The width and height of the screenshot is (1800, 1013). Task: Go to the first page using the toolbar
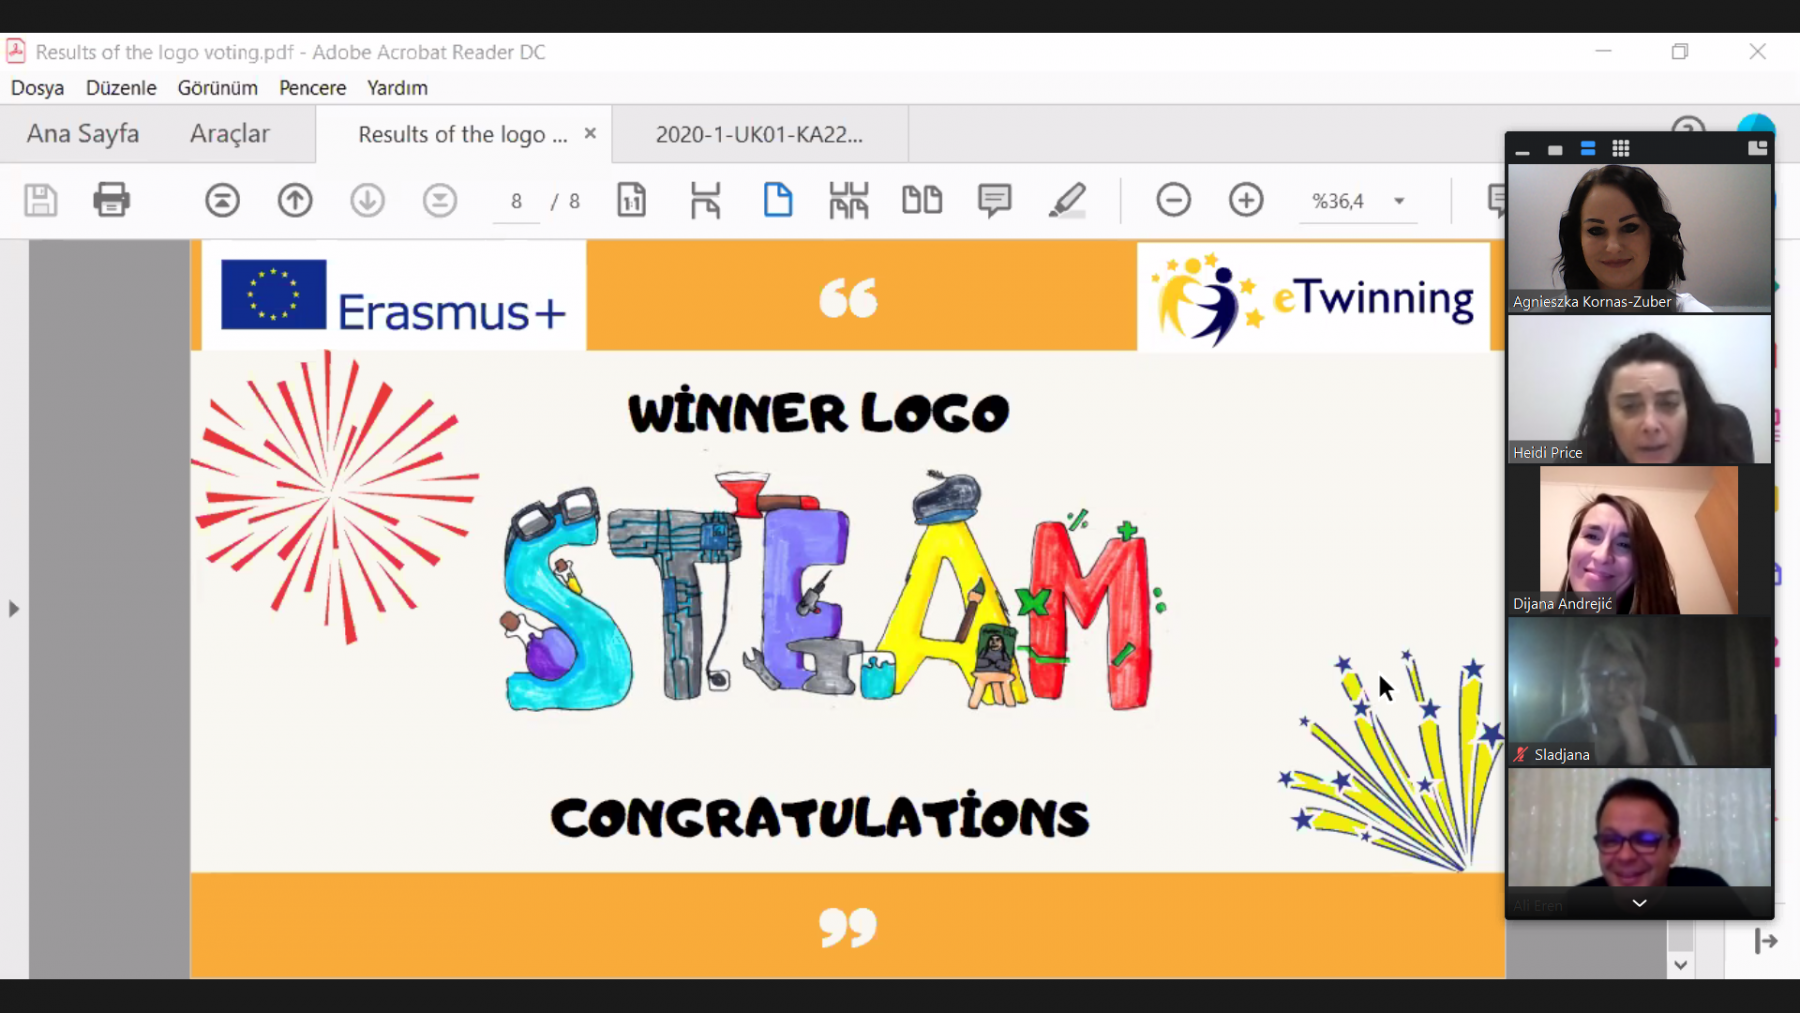[x=222, y=200]
